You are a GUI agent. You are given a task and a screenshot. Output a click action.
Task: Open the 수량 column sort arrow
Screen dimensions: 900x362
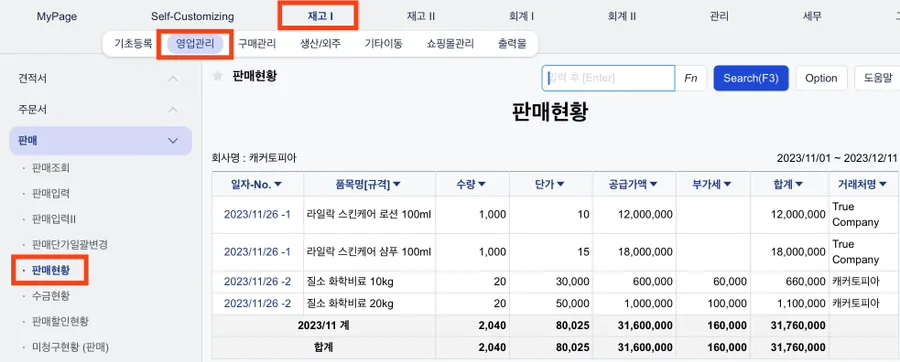coord(482,184)
